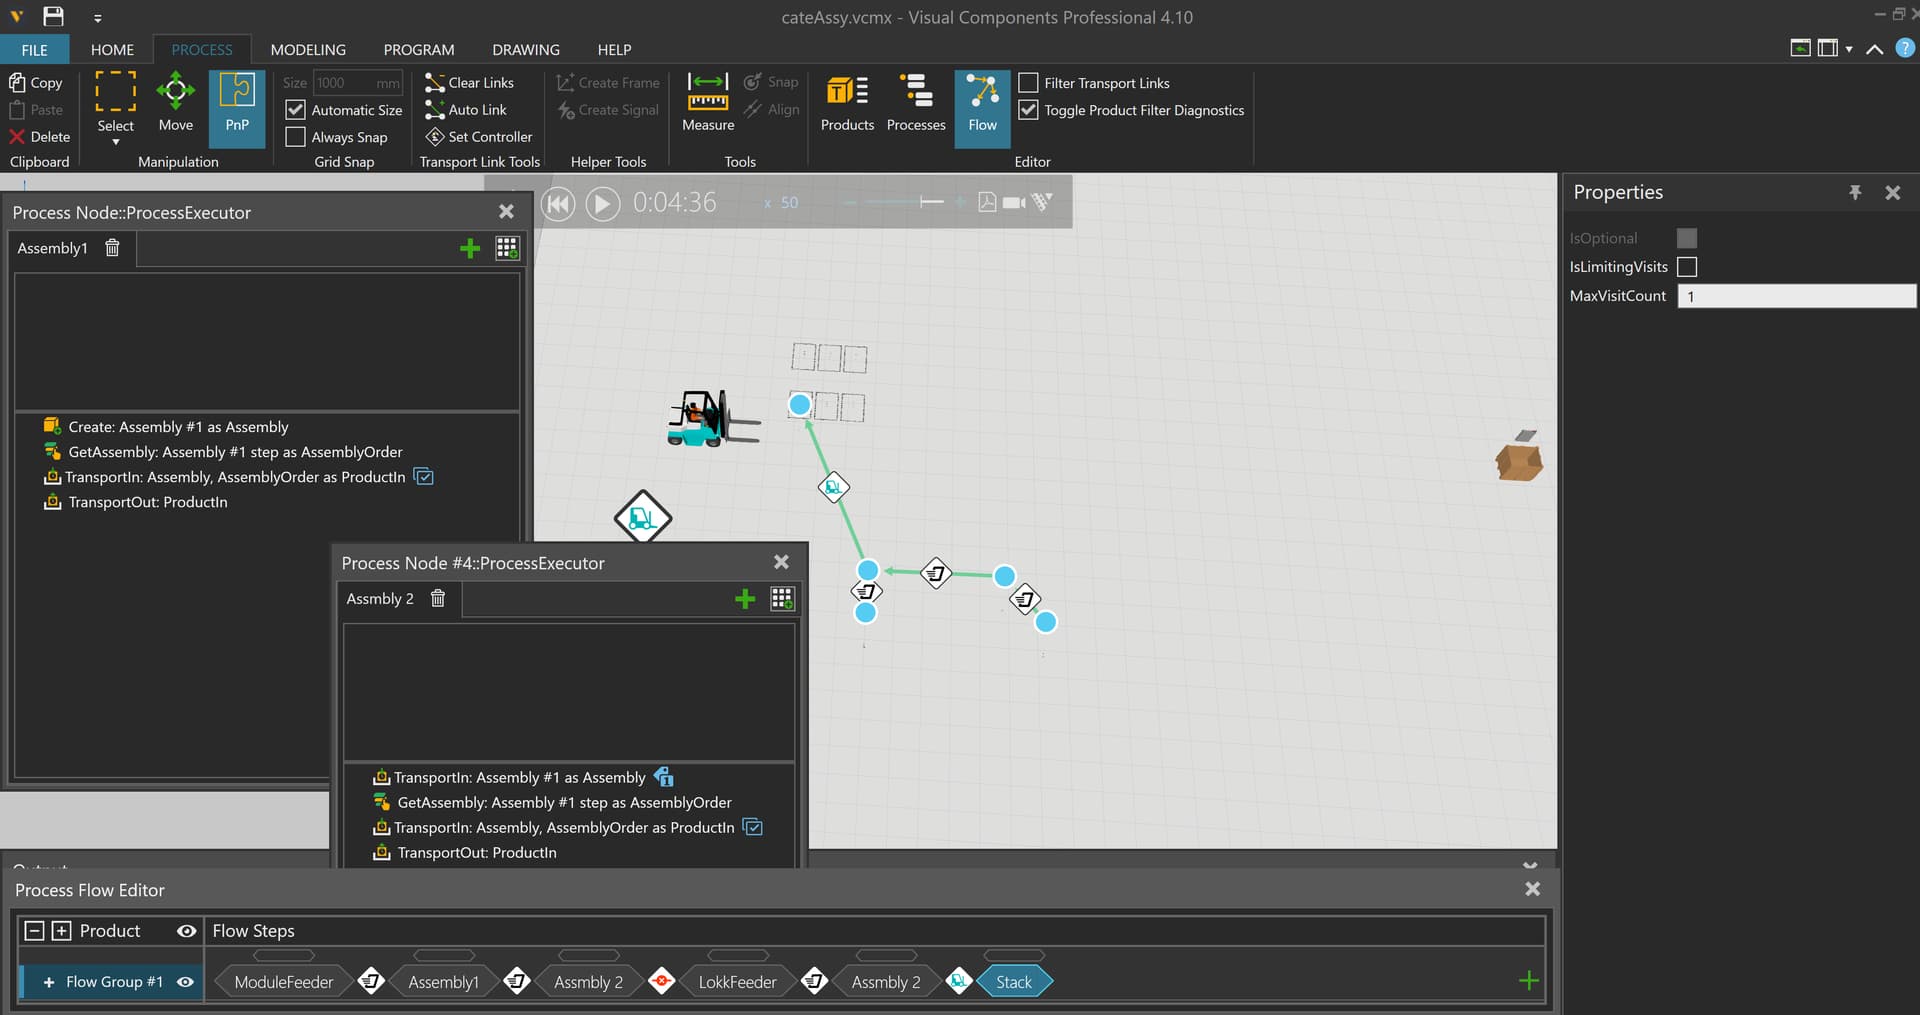Open the Products editor

tap(847, 103)
